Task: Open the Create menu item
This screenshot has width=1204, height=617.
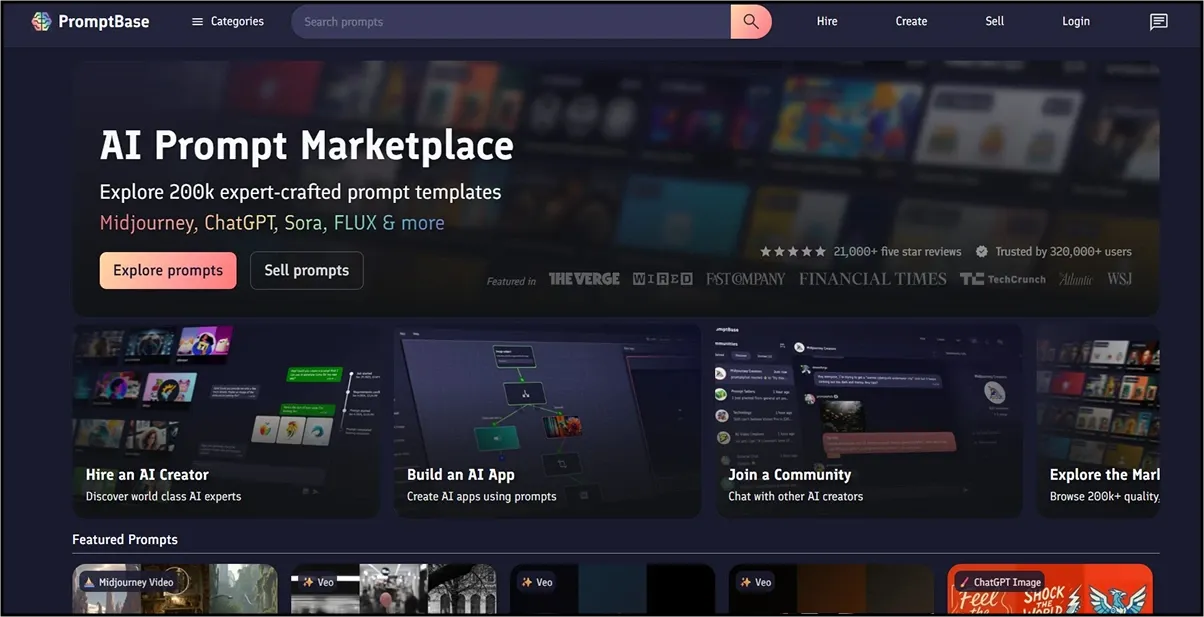Action: (911, 21)
